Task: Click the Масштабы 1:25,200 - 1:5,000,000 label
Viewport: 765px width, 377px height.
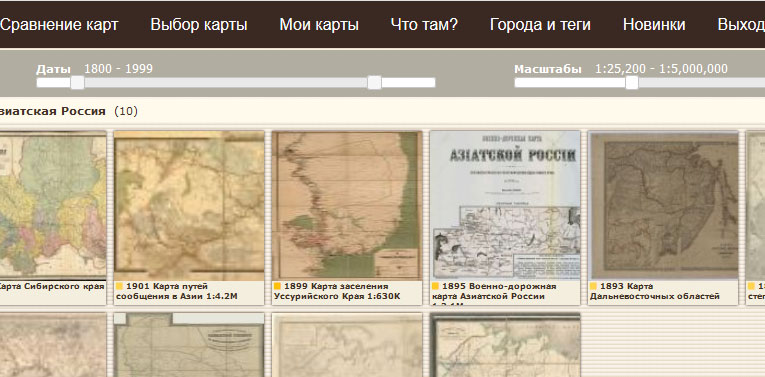Action: tap(621, 69)
